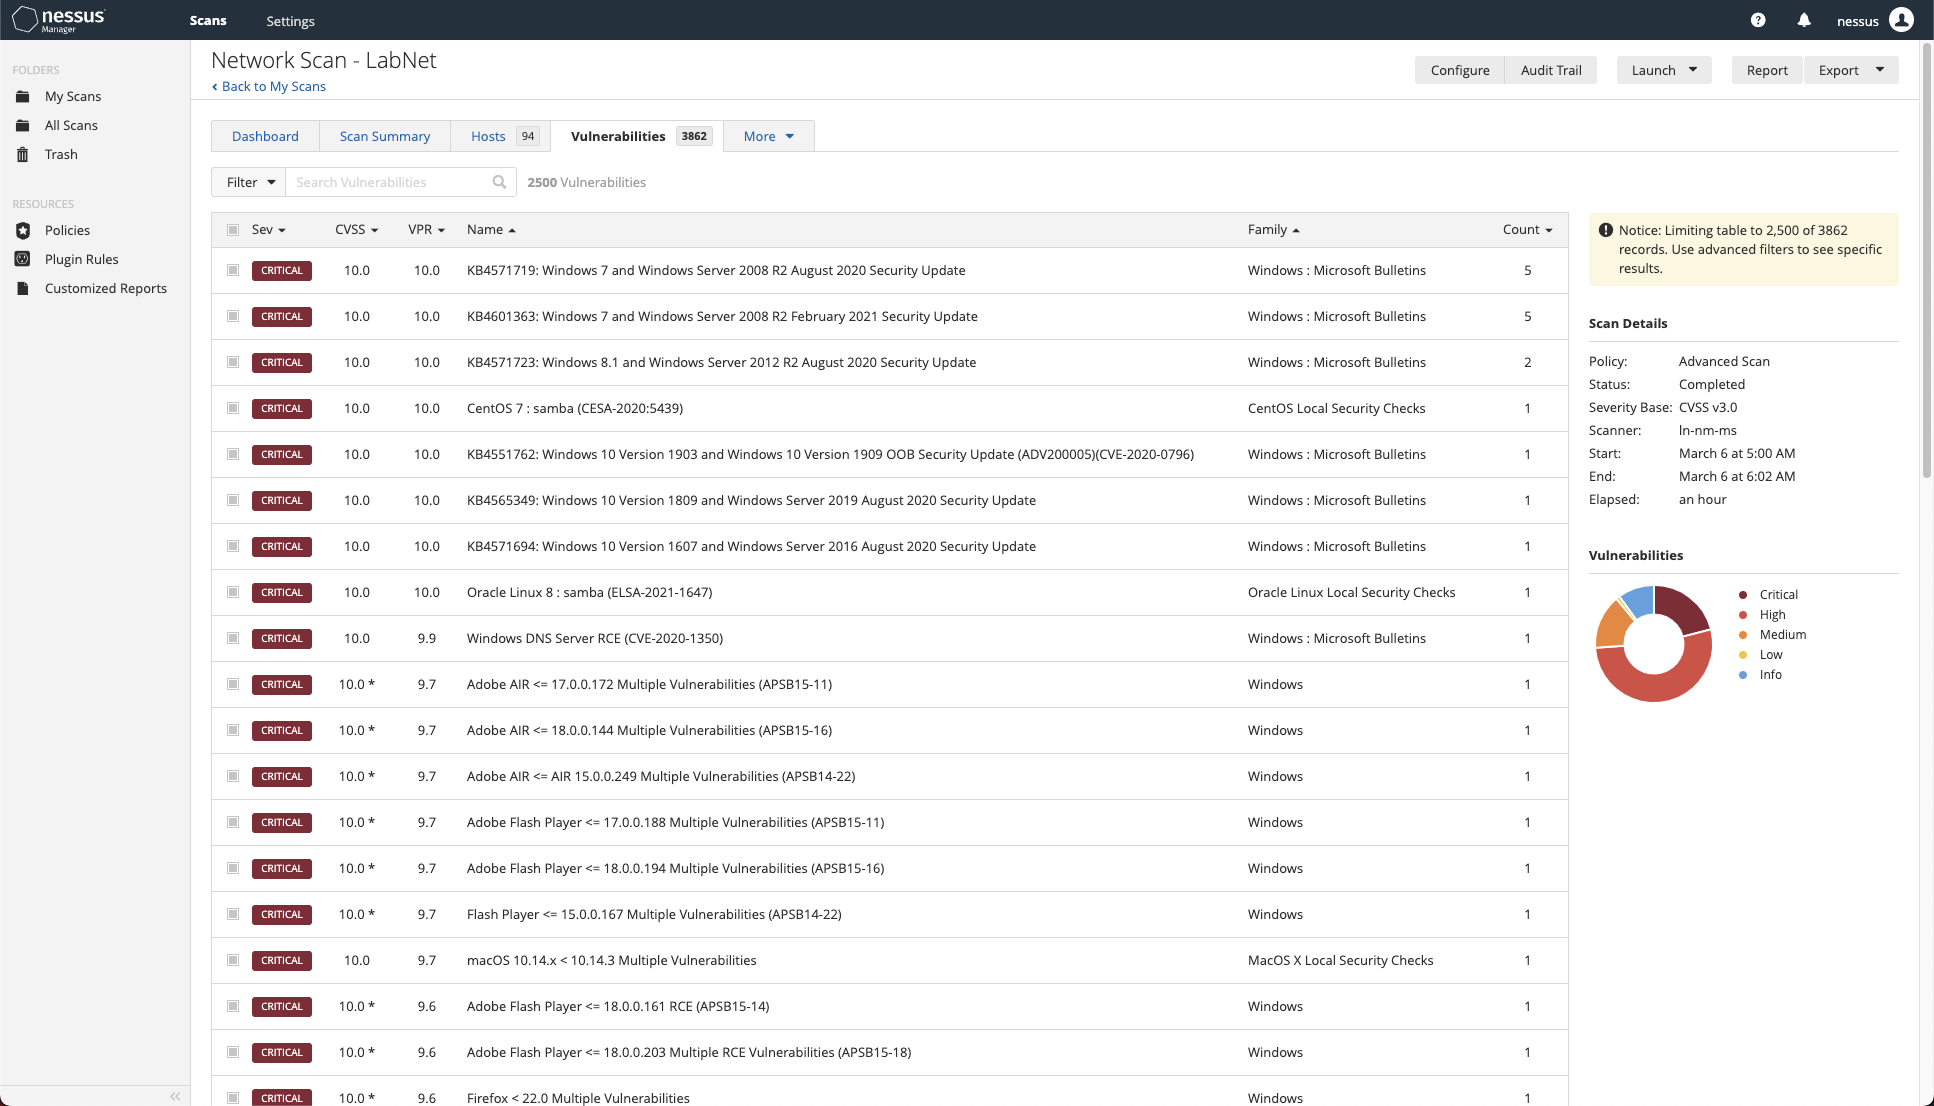The width and height of the screenshot is (1934, 1106).
Task: Switch to the Dashboard tab
Action: tap(265, 136)
